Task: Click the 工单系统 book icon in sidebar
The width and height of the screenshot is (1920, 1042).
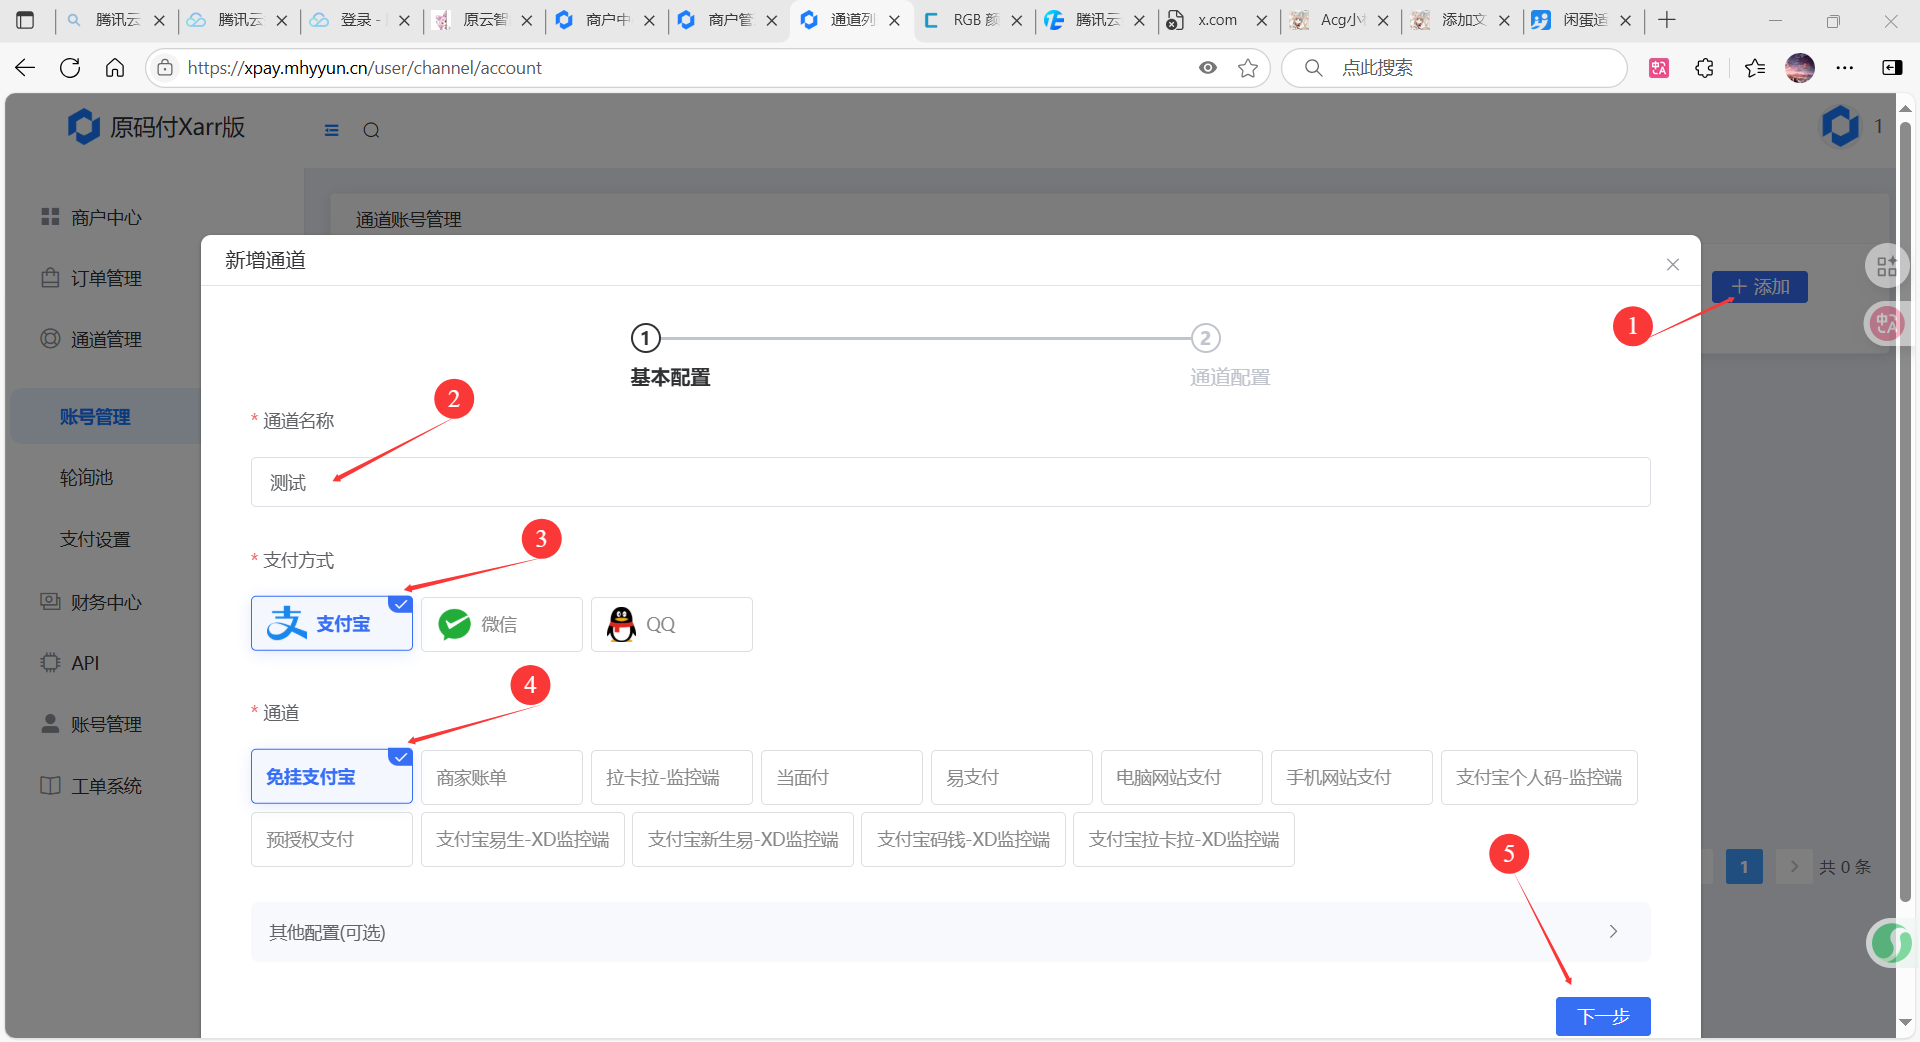Action: coord(50,786)
